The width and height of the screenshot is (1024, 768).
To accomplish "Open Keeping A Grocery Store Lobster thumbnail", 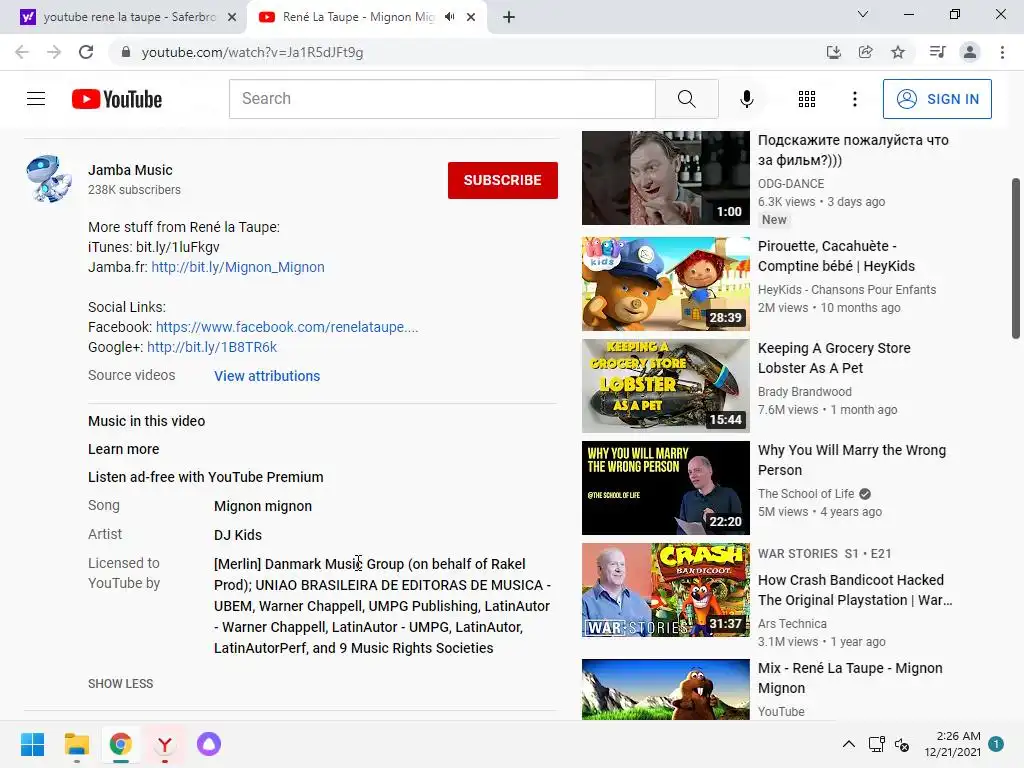I will click(665, 386).
